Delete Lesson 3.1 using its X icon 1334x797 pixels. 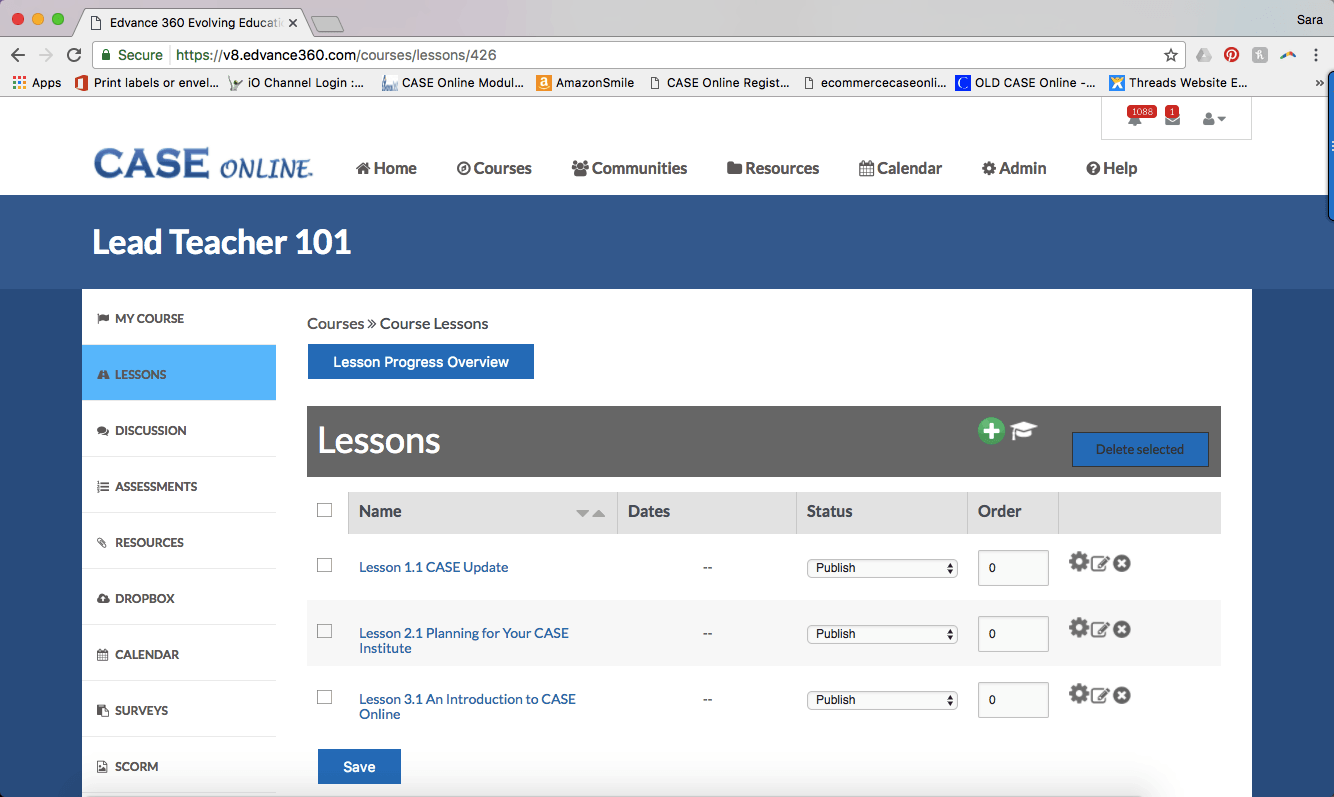pyautogui.click(x=1122, y=695)
